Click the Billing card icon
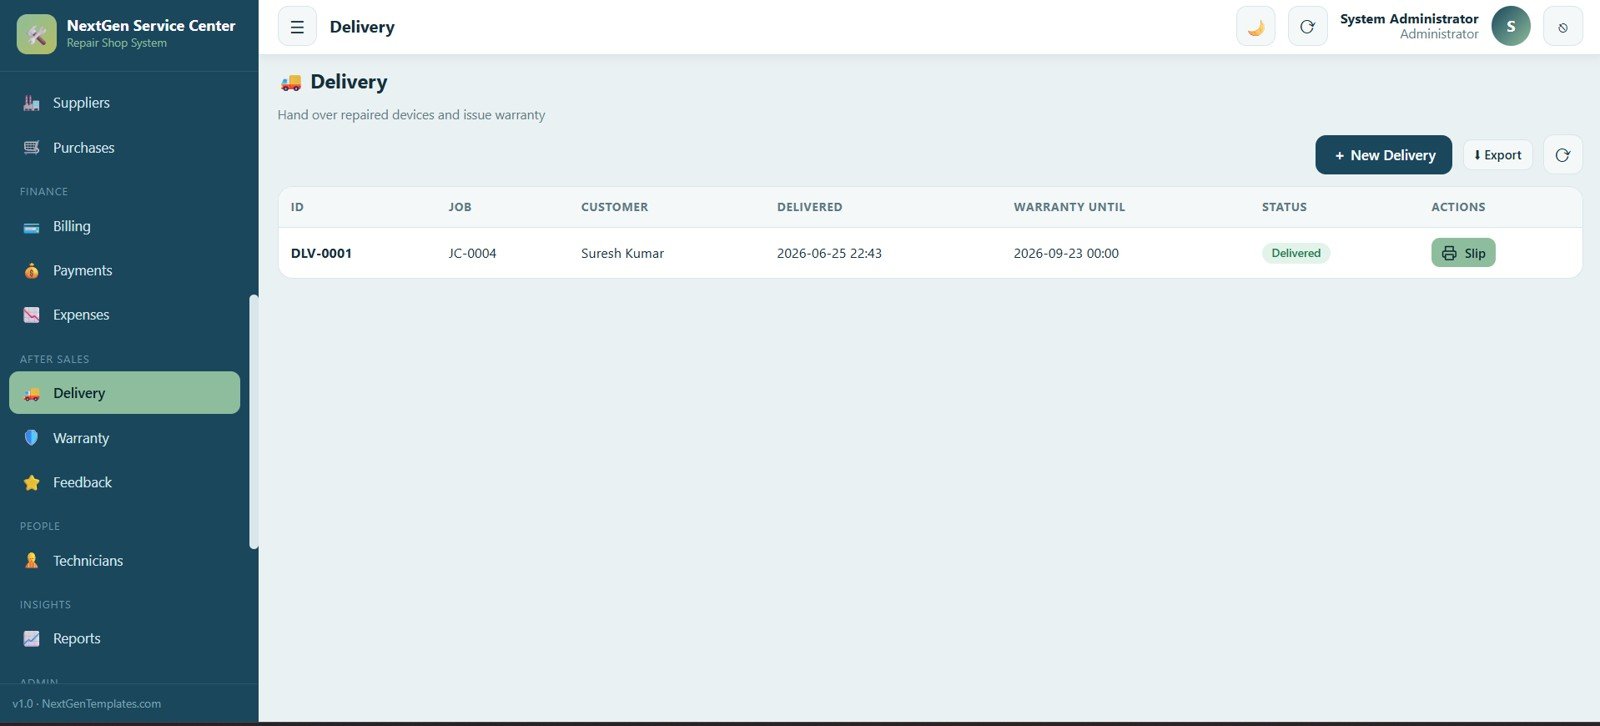Viewport: 1600px width, 726px height. point(32,227)
